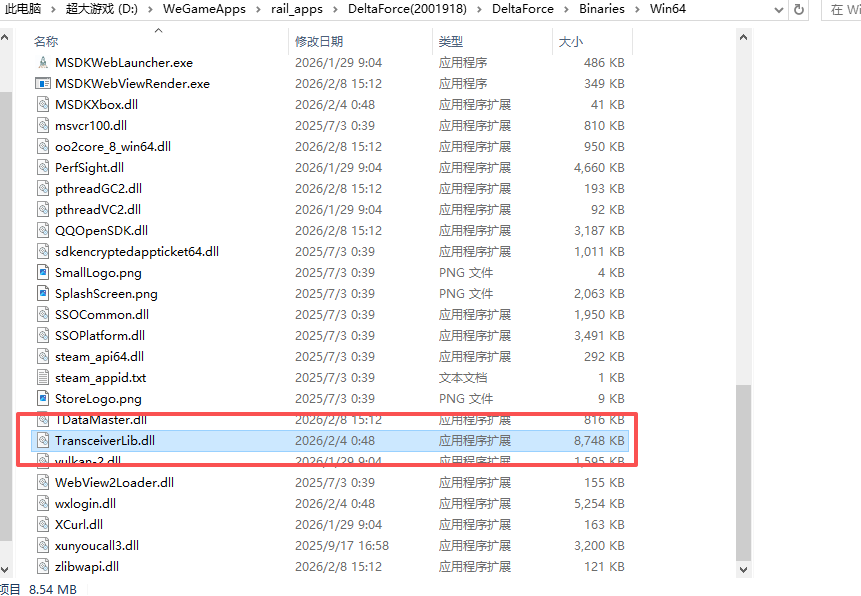Click the SplashScreen.png file icon
This screenshot has width=861, height=596.
43,293
